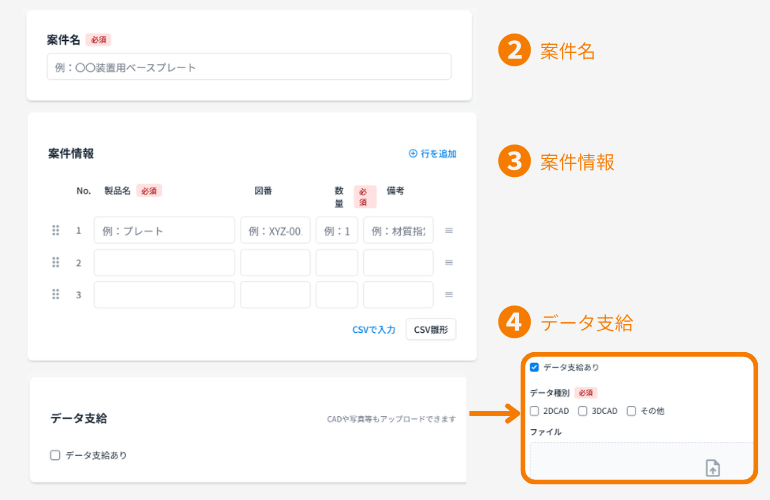Click the file upload icon
Screen dimensions: 770x500
713,468
